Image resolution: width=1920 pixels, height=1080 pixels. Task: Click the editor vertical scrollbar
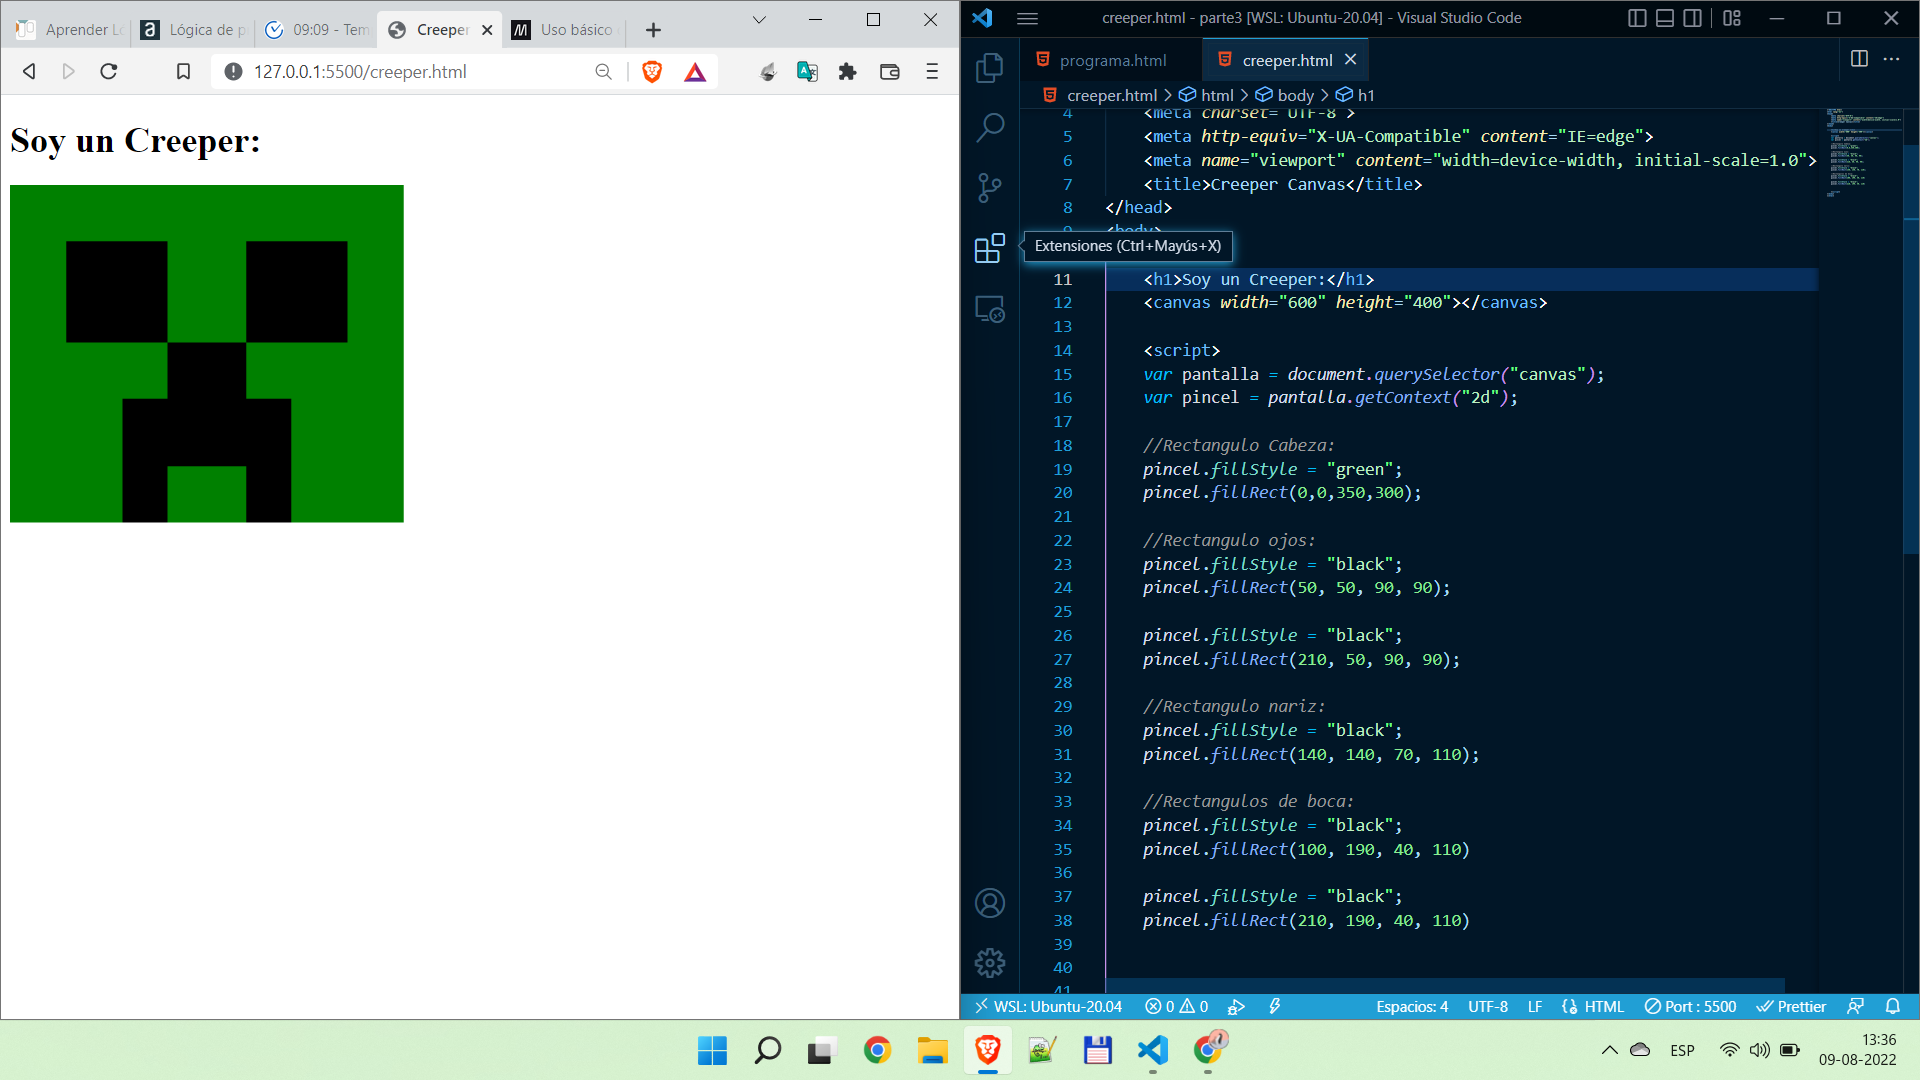pos(1911,350)
